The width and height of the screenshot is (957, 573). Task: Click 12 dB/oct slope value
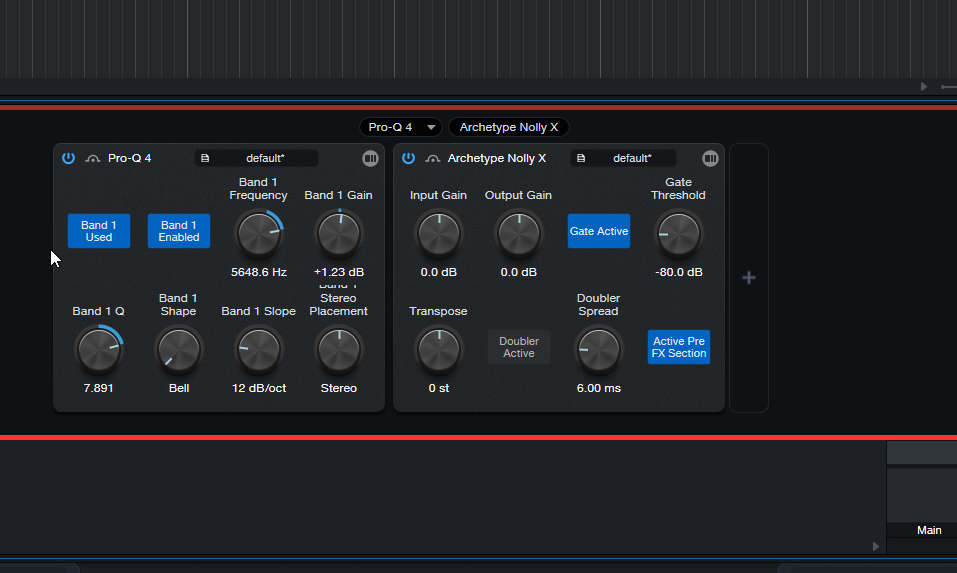coord(259,388)
